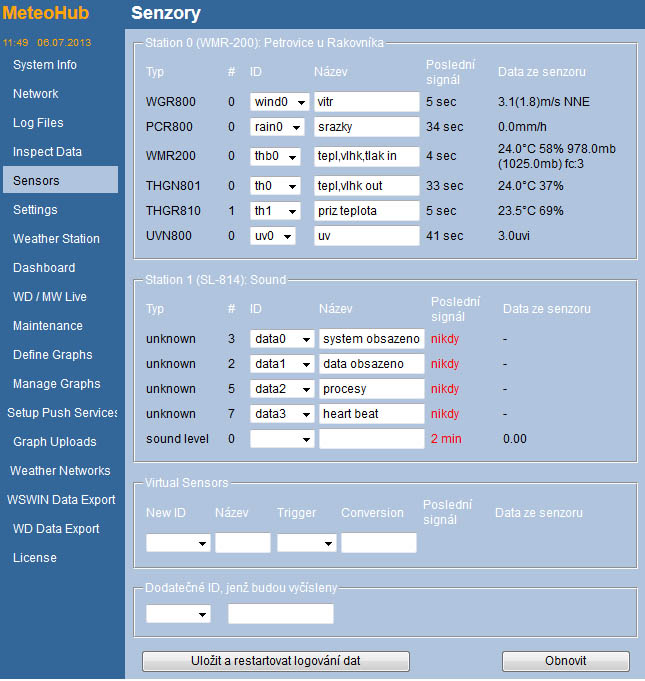Select the '24.0°C 37%' sensor data
The image size is (645, 681).
pyautogui.click(x=531, y=186)
